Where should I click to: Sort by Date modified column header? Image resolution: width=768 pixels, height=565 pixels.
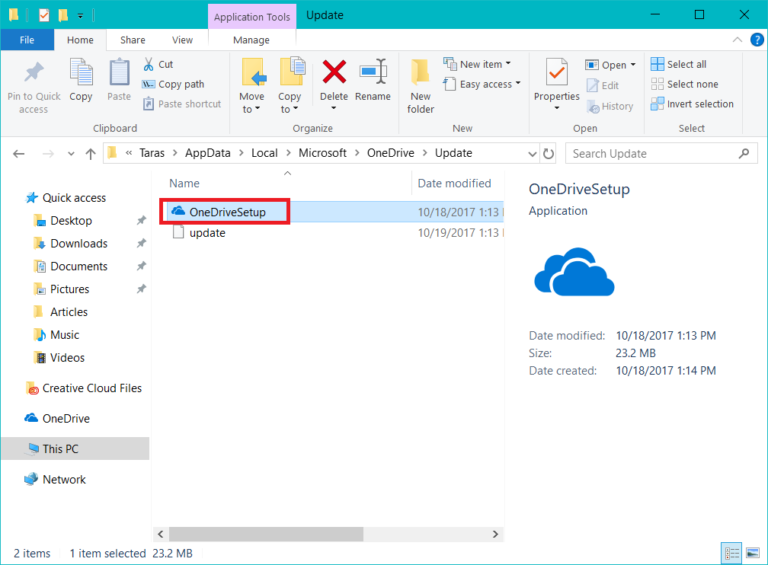[454, 183]
